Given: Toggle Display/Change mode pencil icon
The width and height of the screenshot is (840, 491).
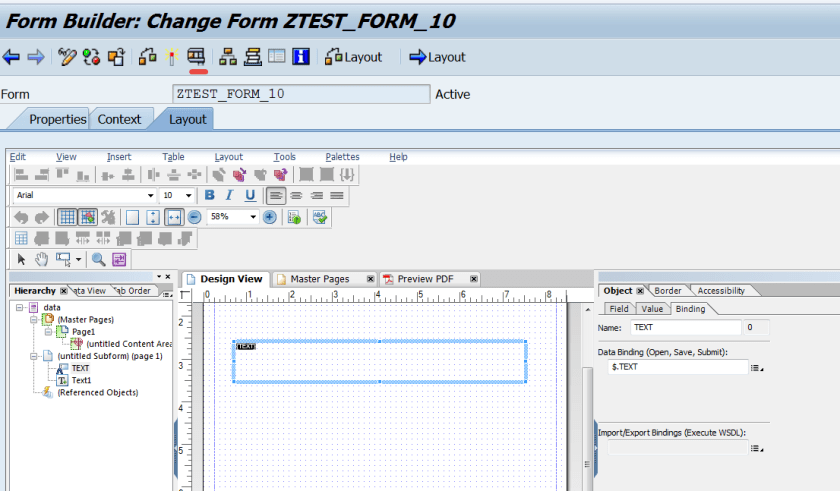Looking at the screenshot, I should coord(67,57).
